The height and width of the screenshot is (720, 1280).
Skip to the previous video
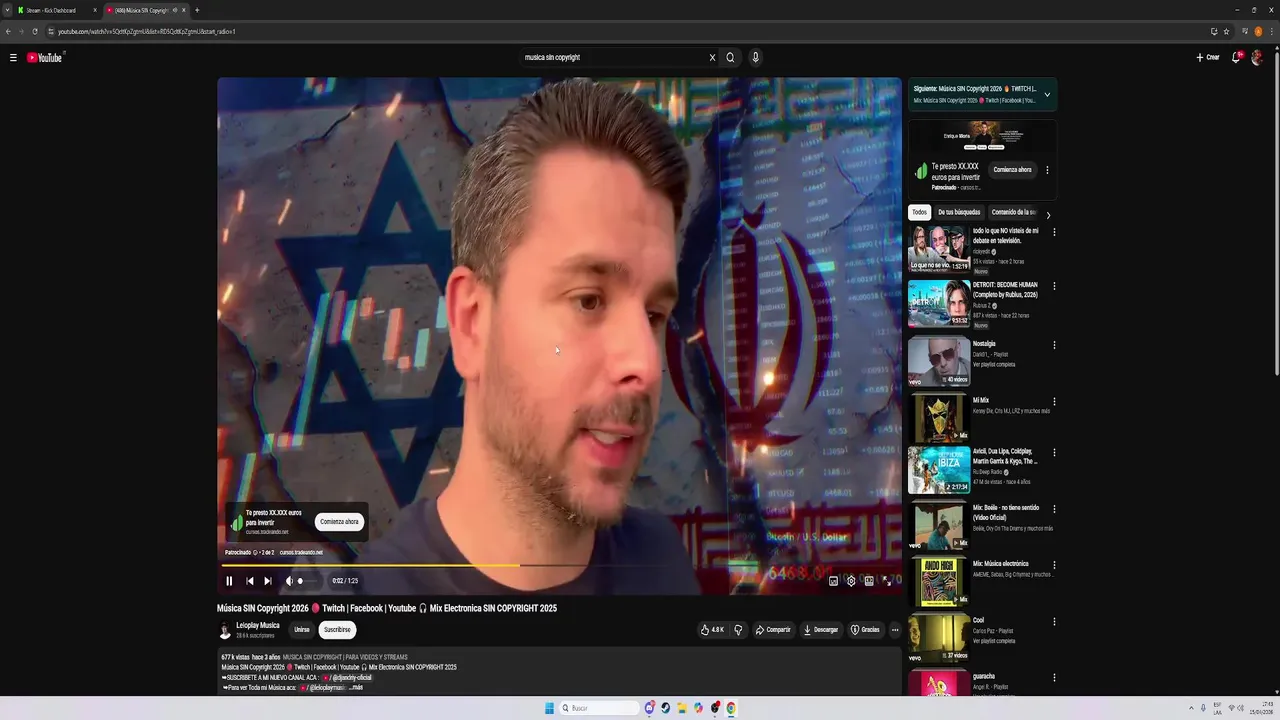pos(249,581)
